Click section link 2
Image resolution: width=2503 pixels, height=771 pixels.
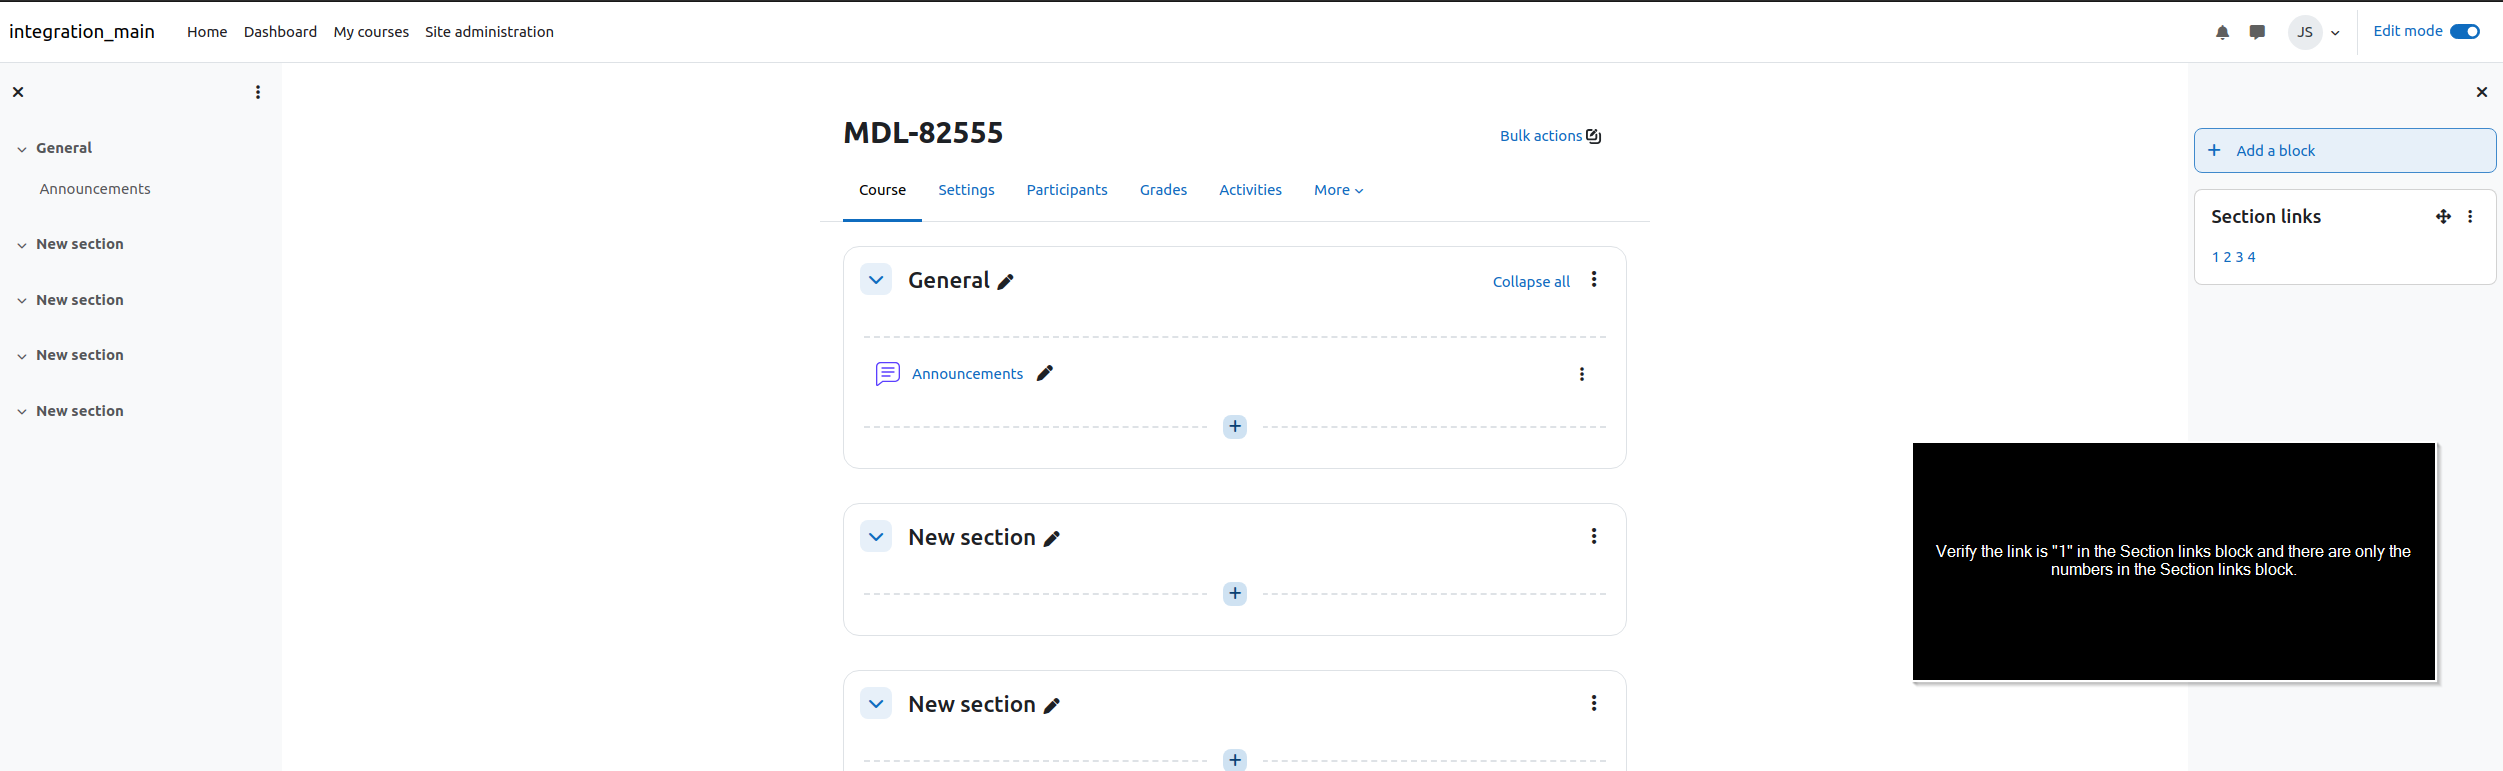[x=2227, y=257]
